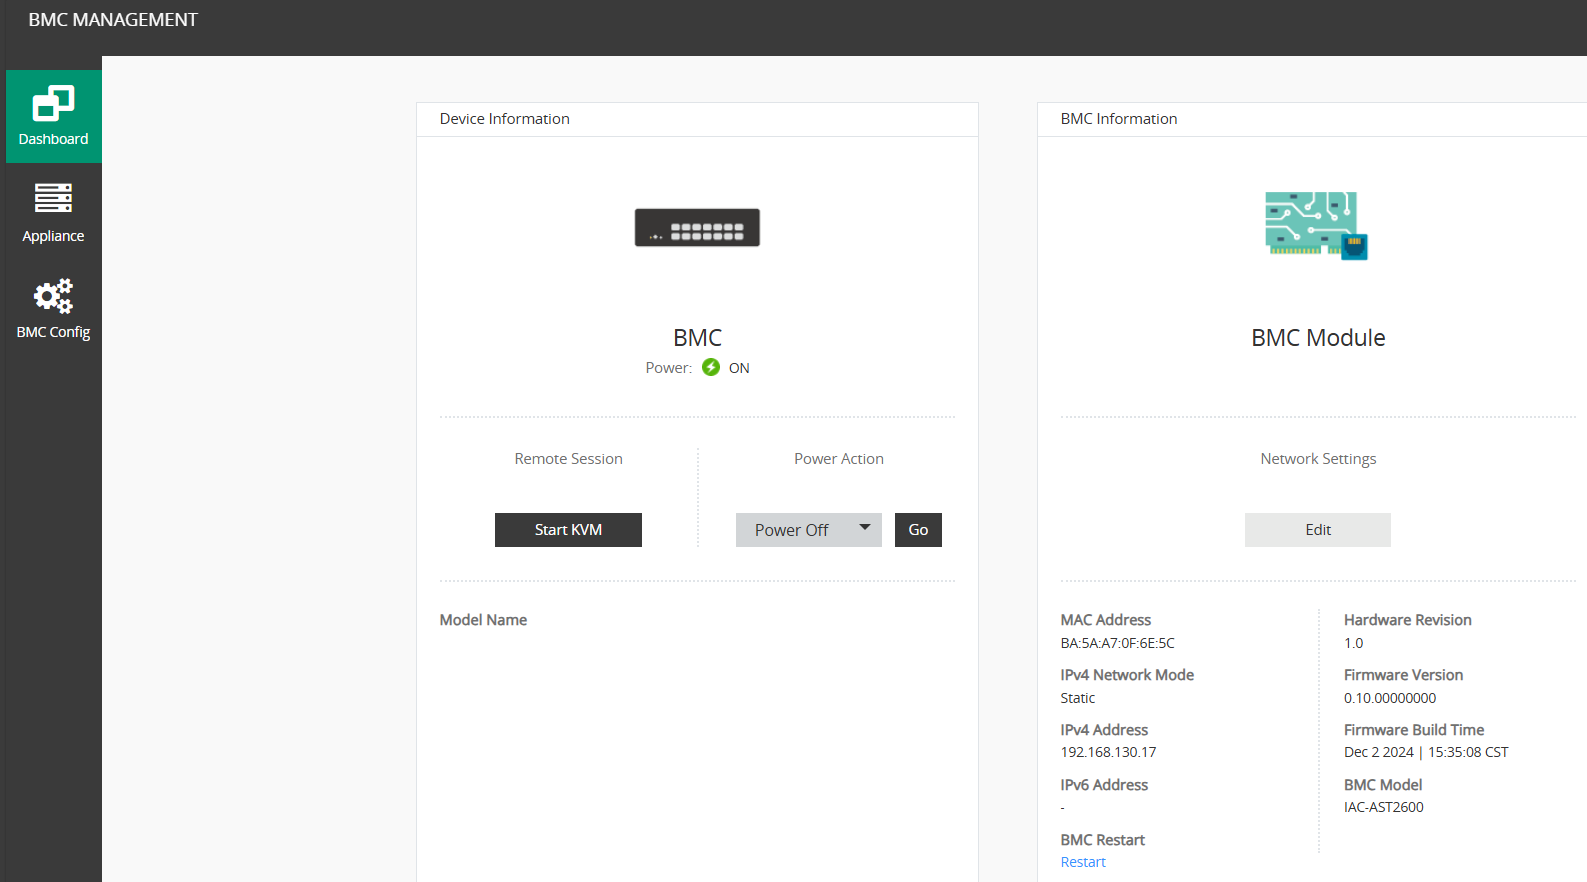Open BMC Config gears icon
This screenshot has height=882, width=1587.
click(x=53, y=297)
